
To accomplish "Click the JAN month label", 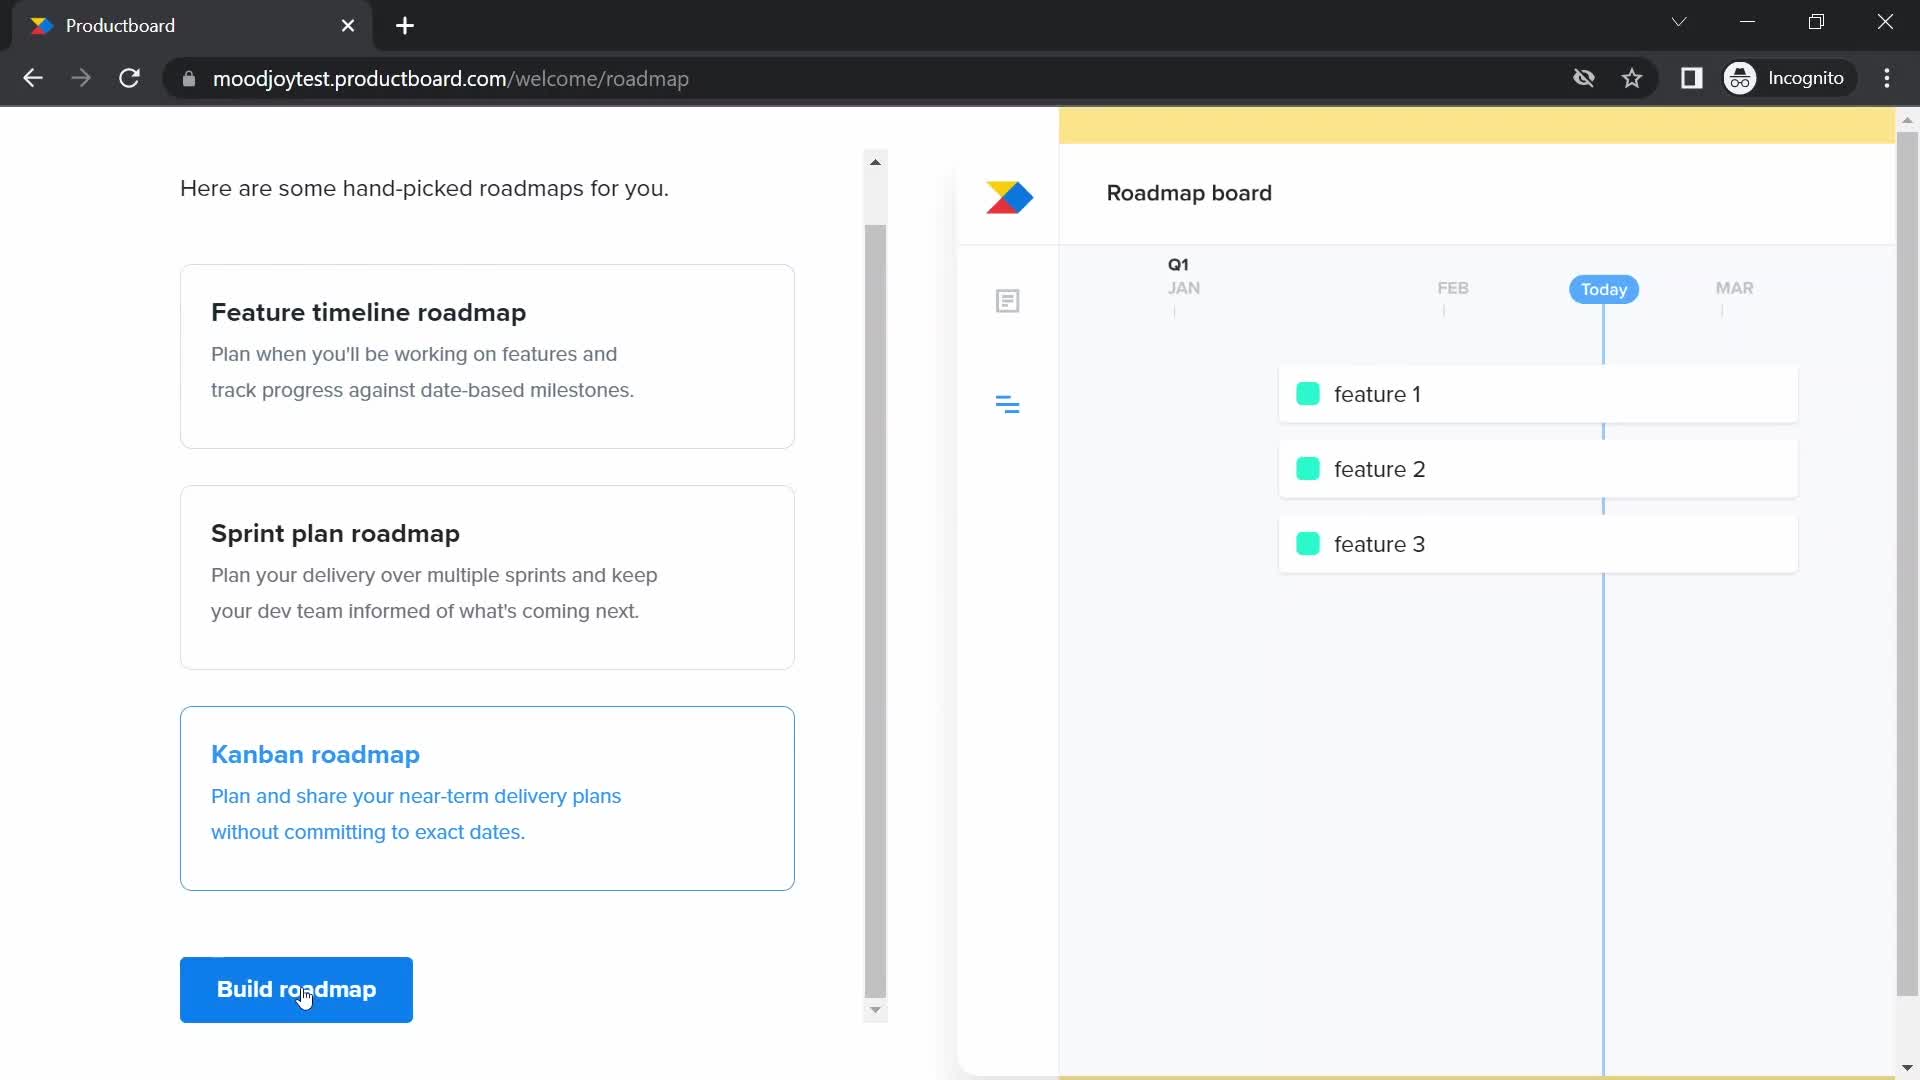I will click(x=1184, y=288).
